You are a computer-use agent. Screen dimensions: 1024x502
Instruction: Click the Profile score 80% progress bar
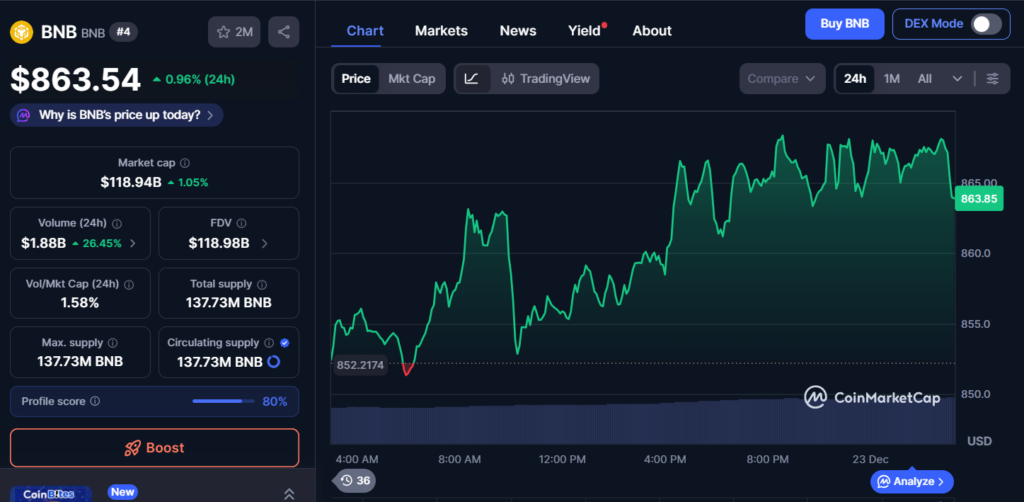(223, 401)
